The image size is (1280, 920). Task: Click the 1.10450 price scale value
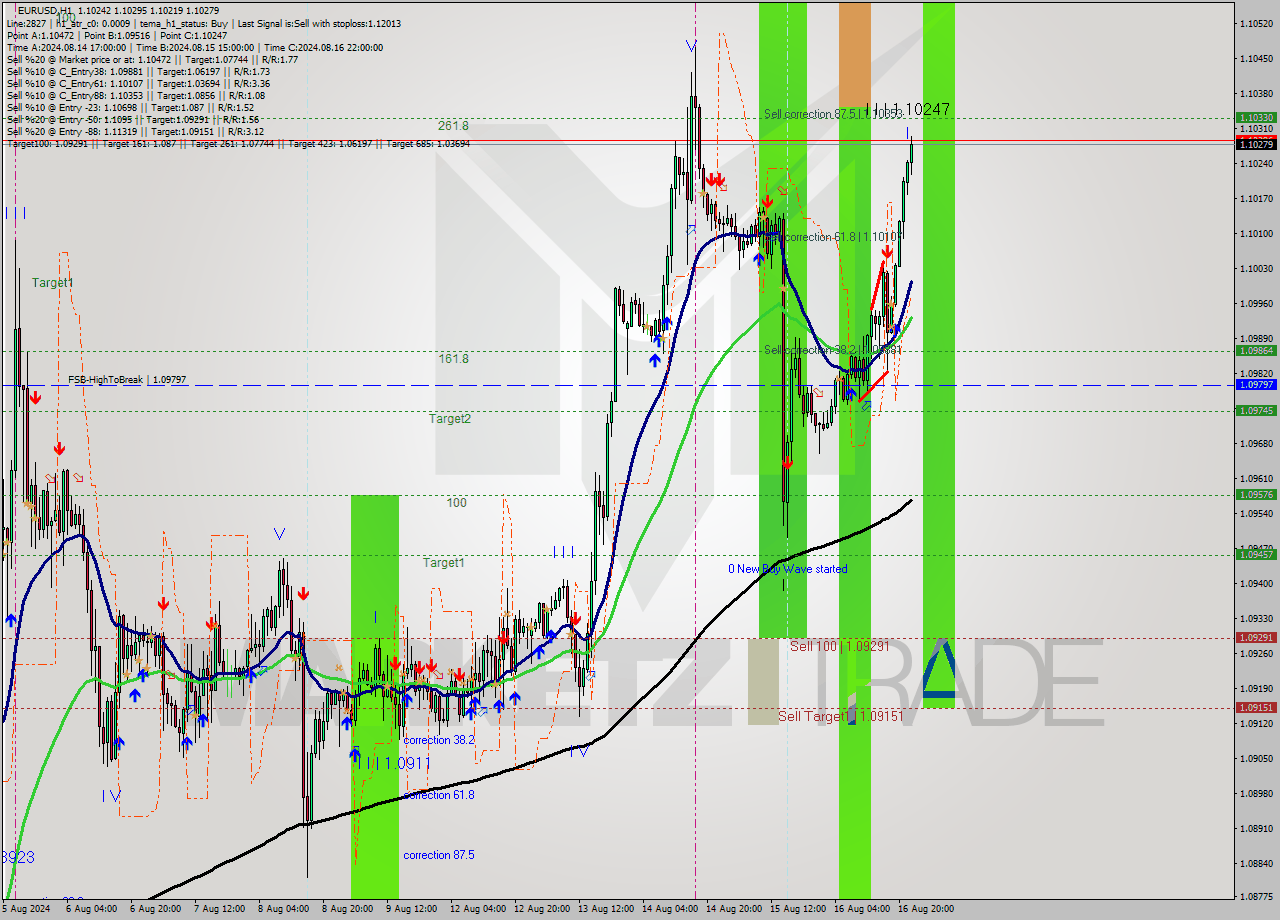coord(1256,58)
